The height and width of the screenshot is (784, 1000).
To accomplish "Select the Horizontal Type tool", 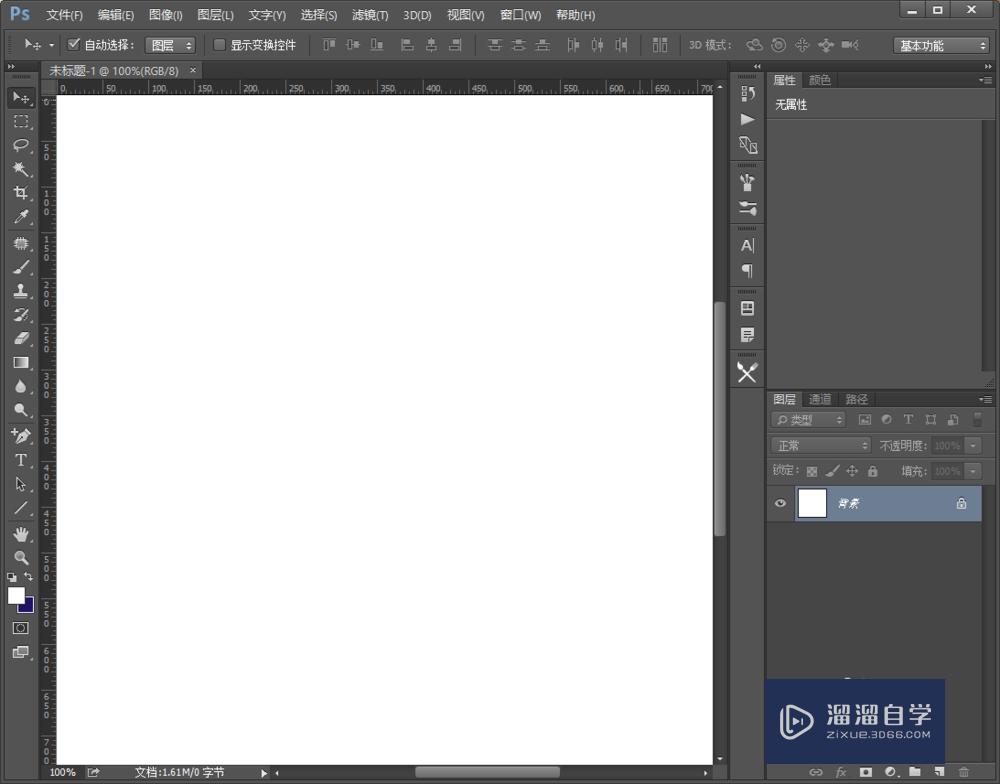I will coord(20,460).
